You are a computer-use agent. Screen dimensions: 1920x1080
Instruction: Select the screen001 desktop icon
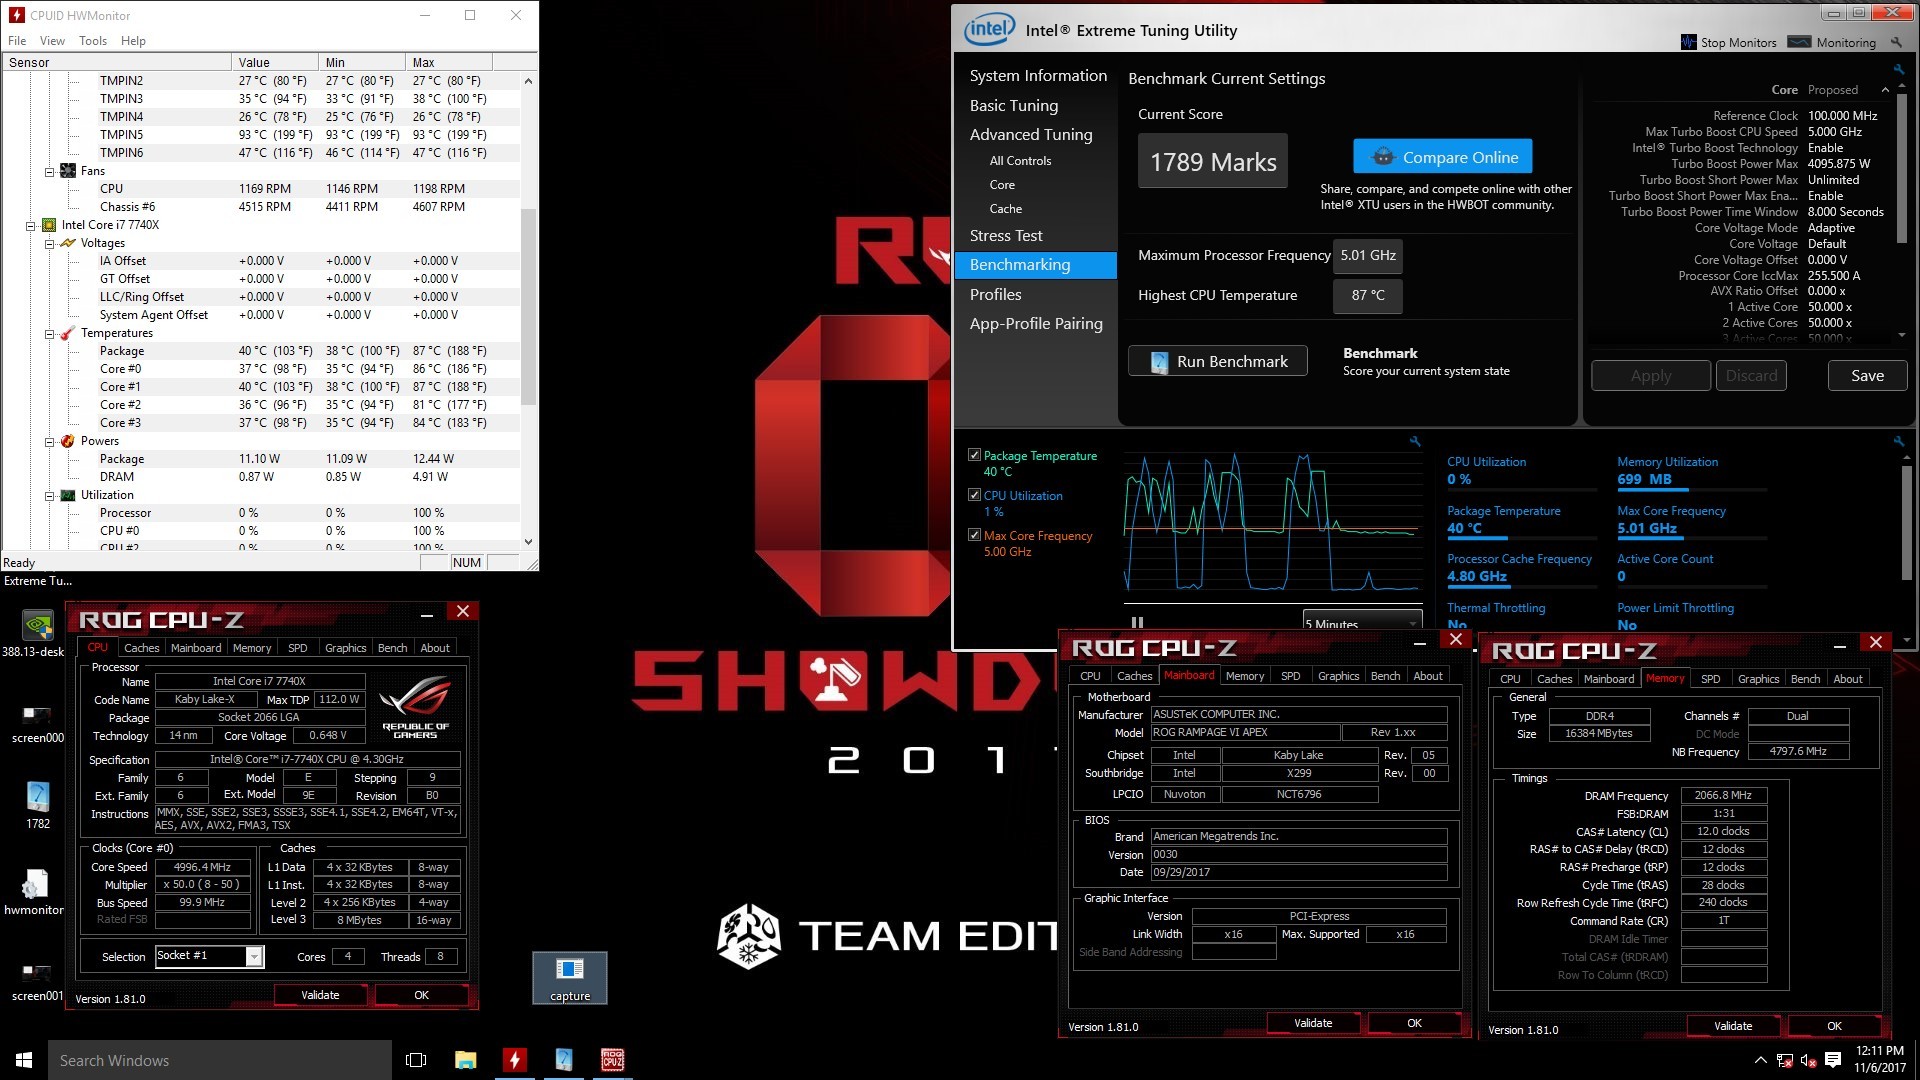click(37, 980)
